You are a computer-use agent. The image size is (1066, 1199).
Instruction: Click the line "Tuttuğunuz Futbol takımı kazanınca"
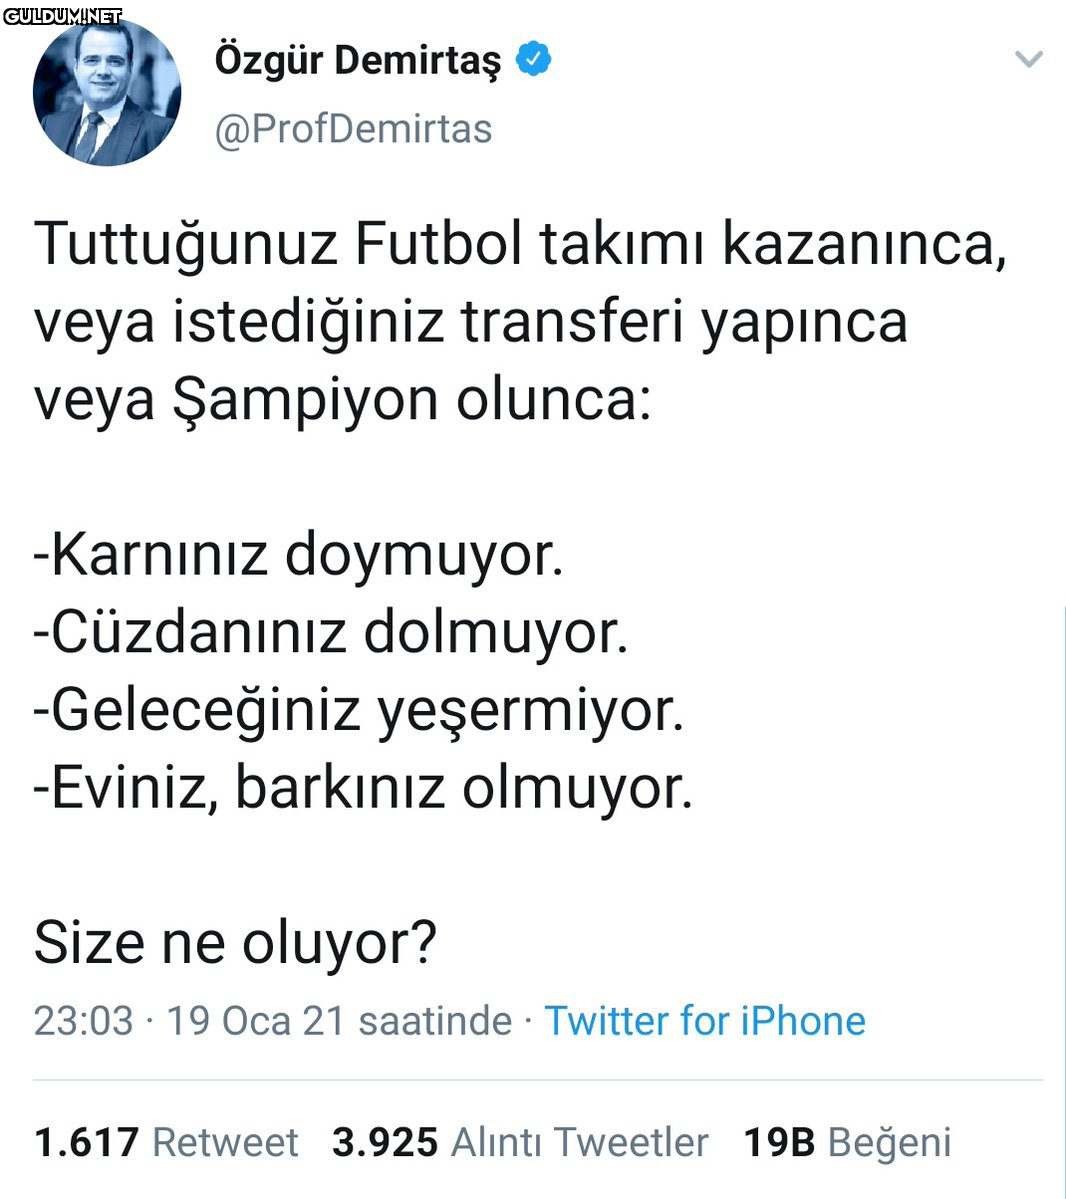point(520,243)
